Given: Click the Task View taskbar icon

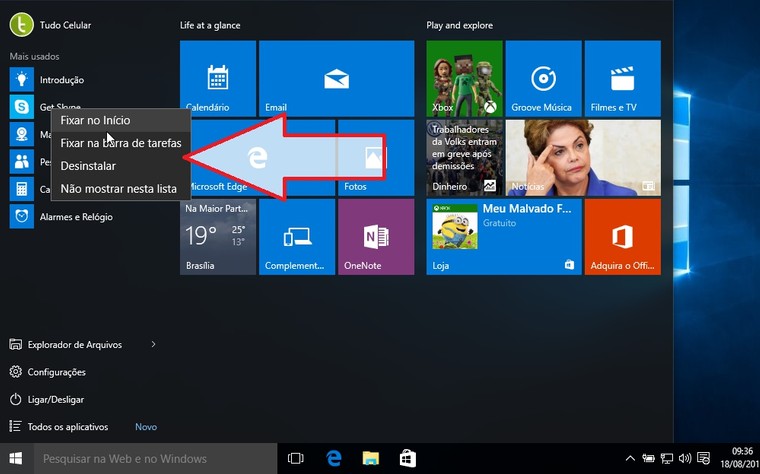Looking at the screenshot, I should [x=295, y=458].
